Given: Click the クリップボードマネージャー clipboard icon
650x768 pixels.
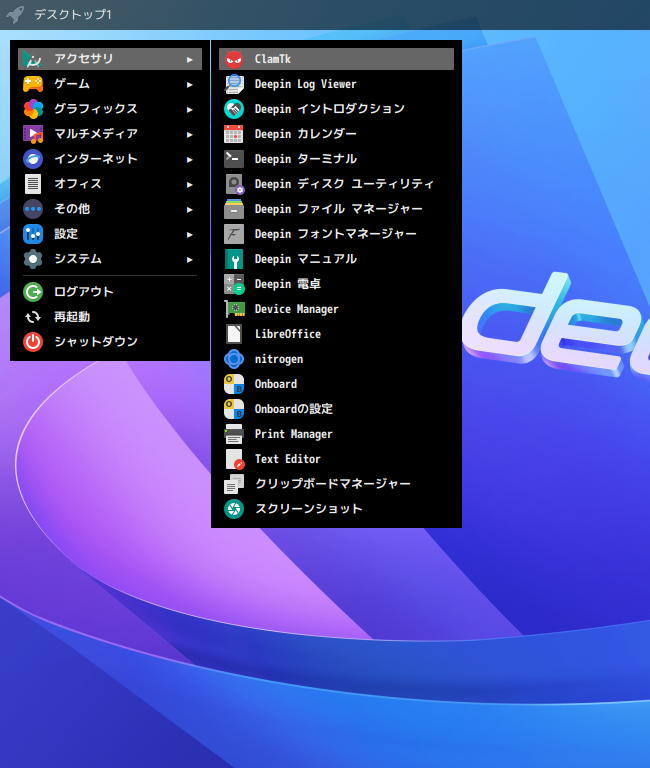Looking at the screenshot, I should tap(234, 484).
